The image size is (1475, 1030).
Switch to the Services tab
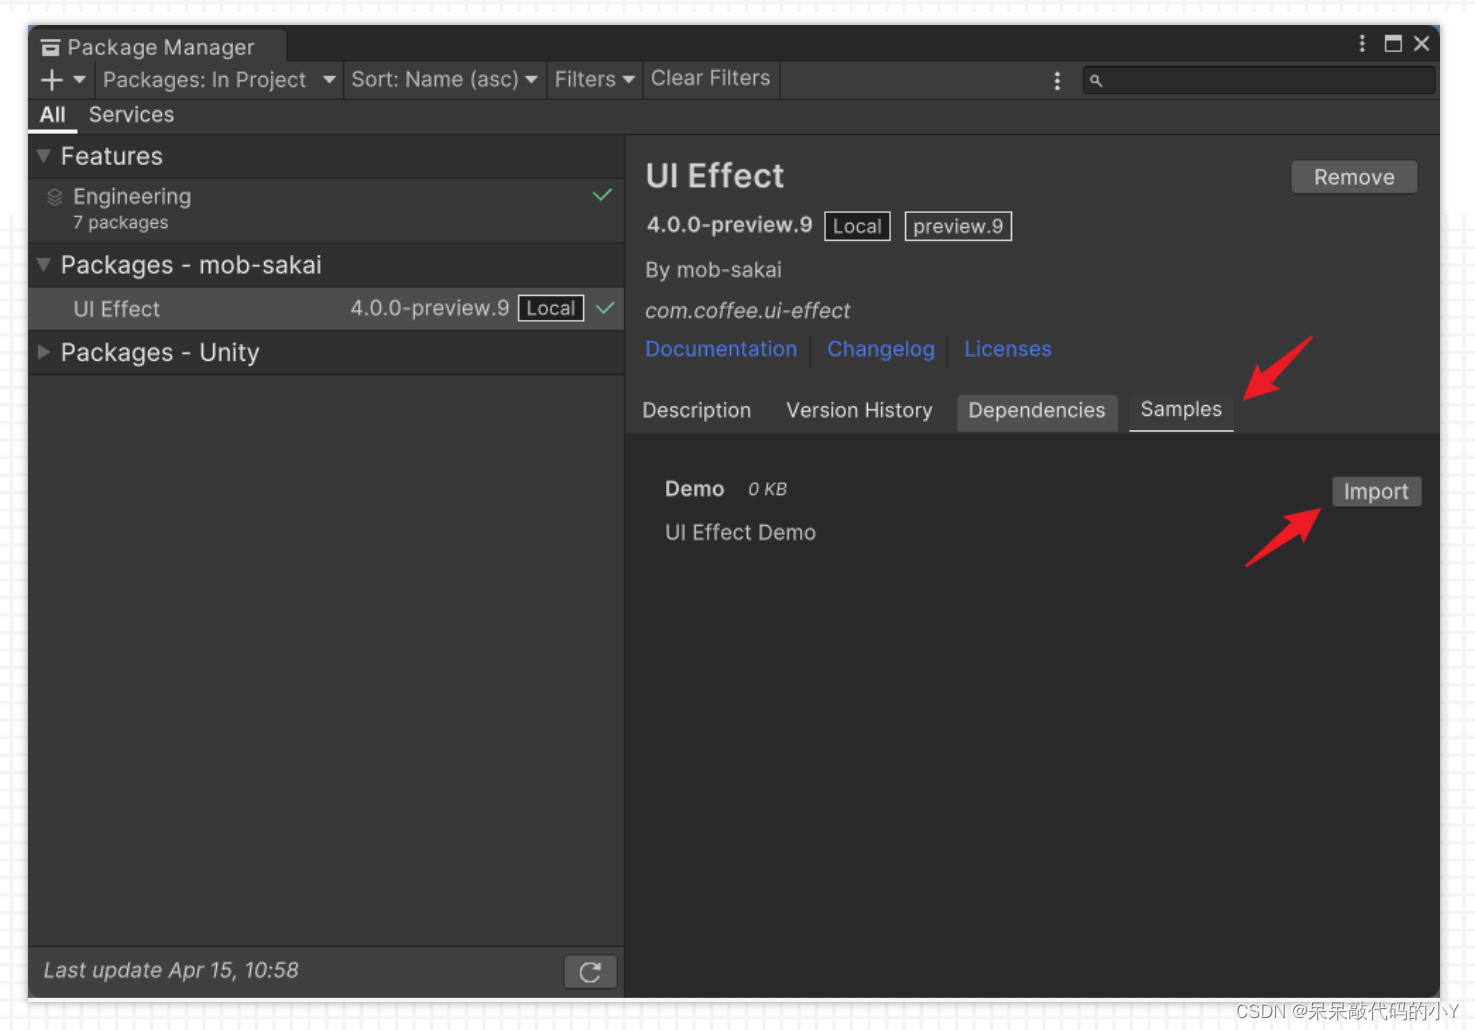[131, 115]
